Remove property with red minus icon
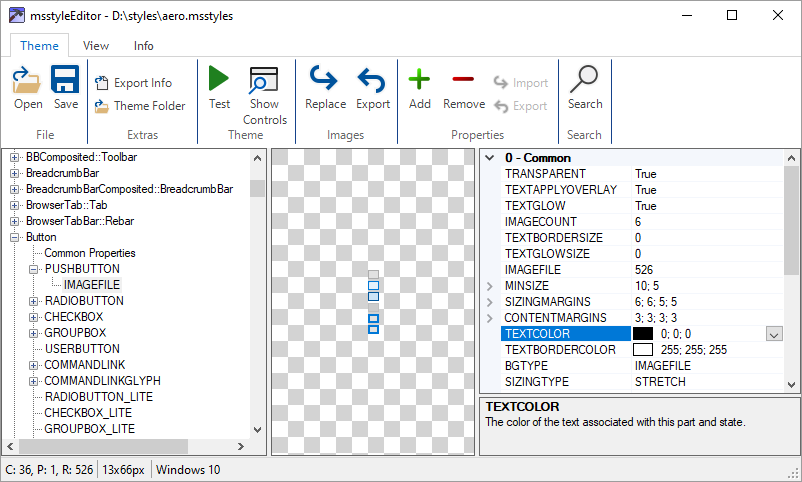 pyautogui.click(x=464, y=88)
